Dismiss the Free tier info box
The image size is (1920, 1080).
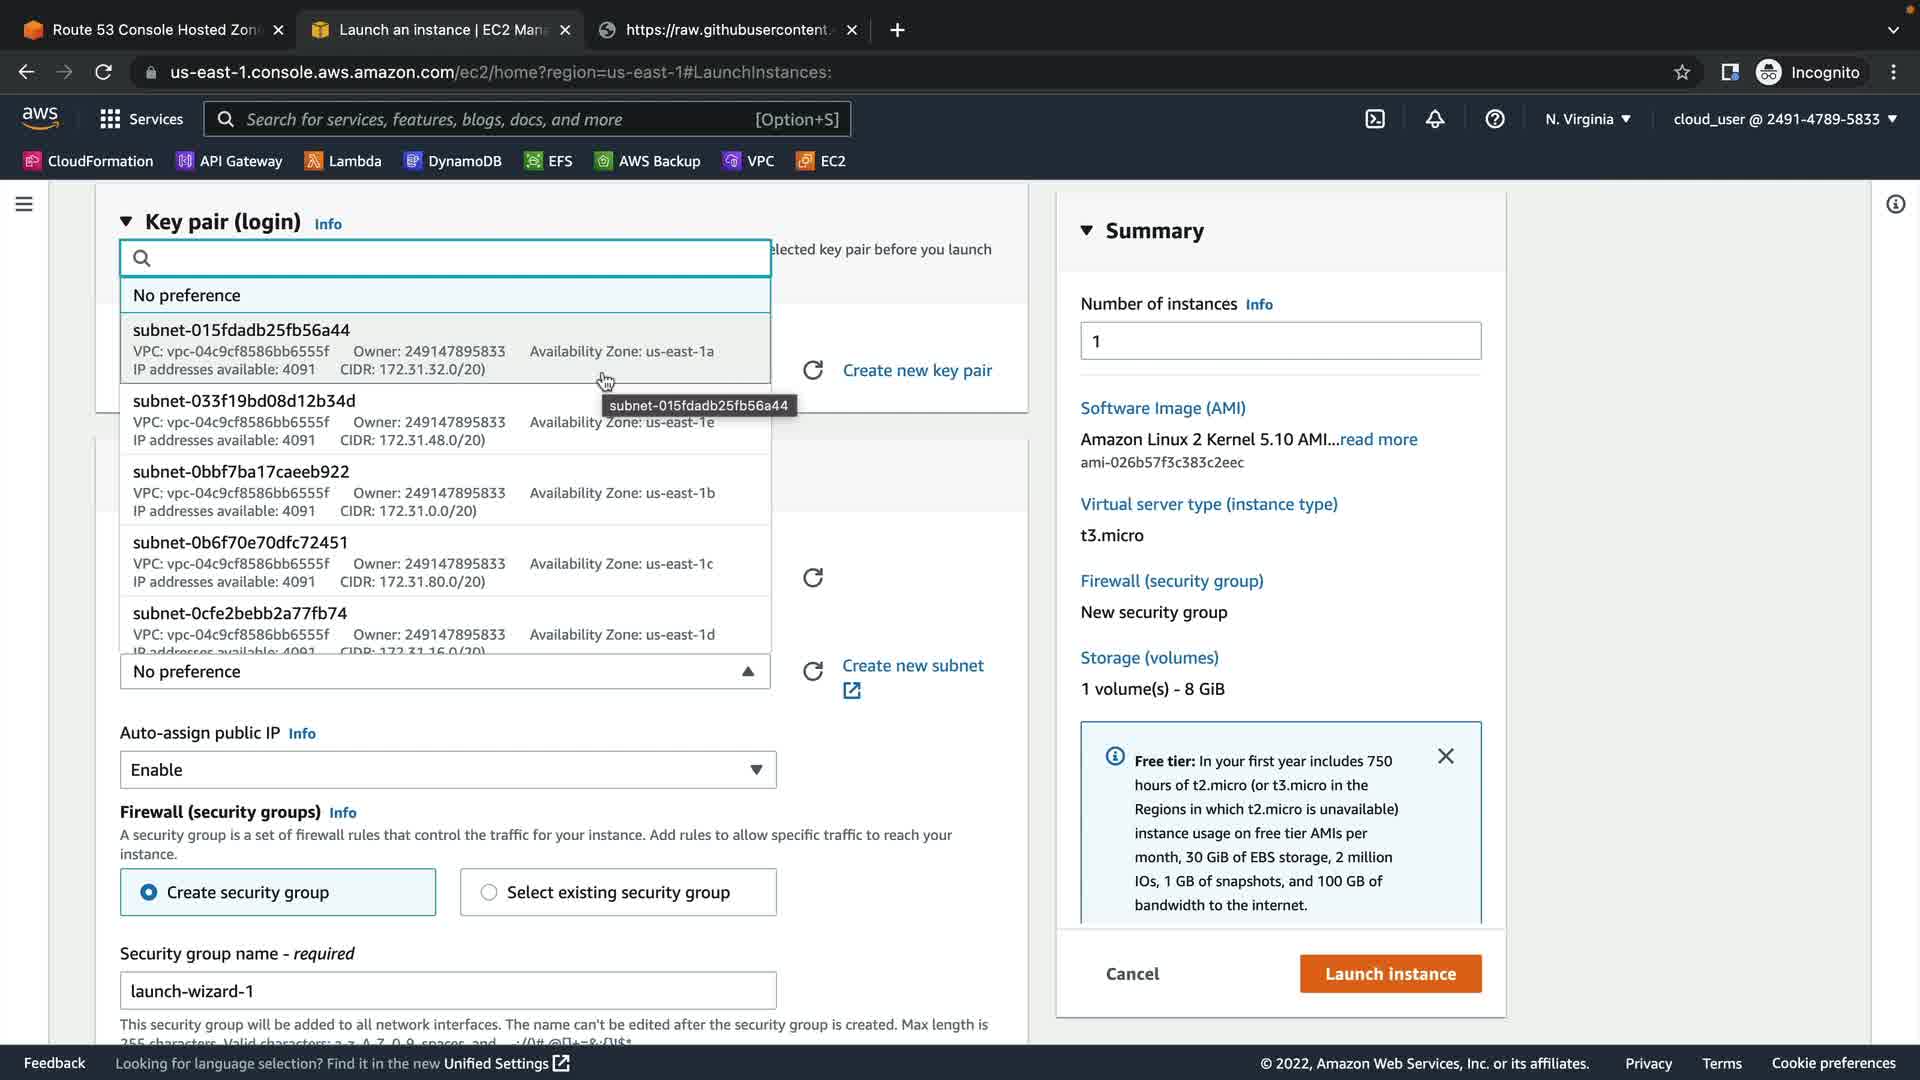(1446, 756)
